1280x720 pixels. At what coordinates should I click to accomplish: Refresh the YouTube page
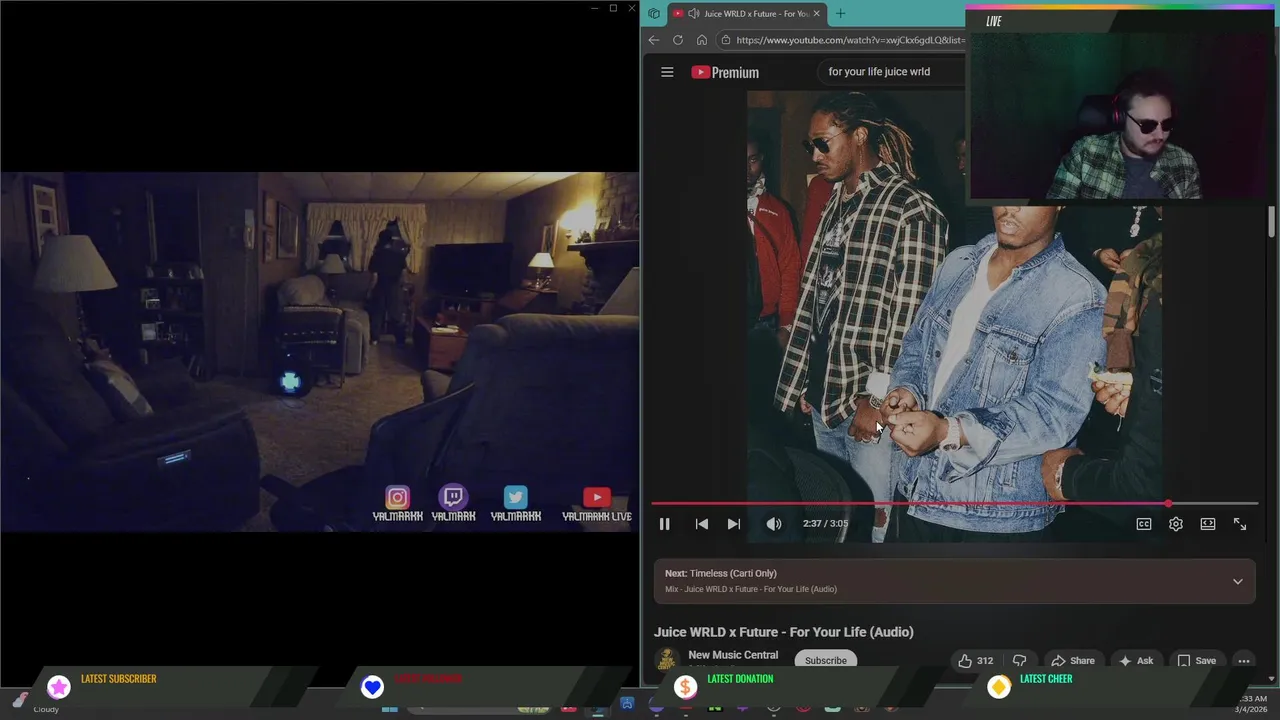[678, 40]
